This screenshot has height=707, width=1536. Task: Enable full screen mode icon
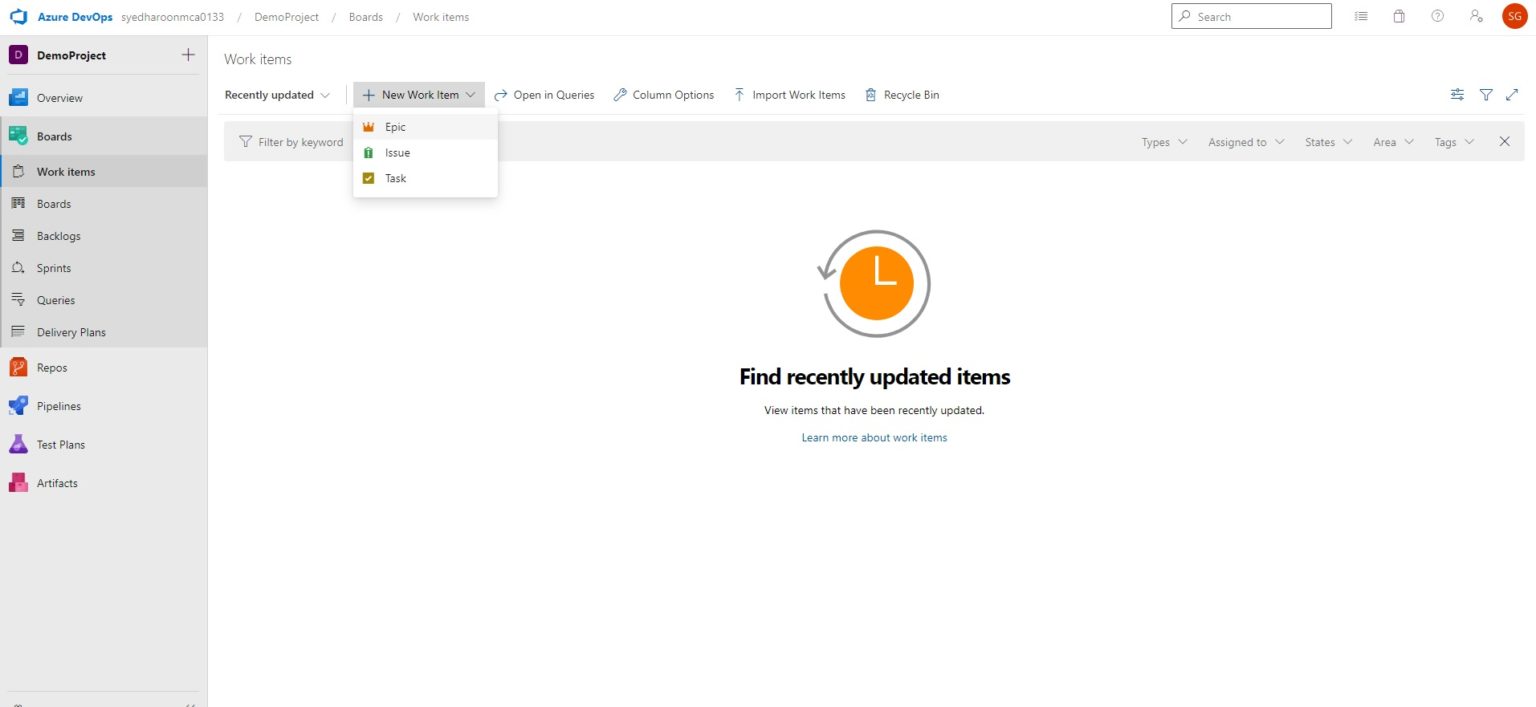tap(1513, 94)
